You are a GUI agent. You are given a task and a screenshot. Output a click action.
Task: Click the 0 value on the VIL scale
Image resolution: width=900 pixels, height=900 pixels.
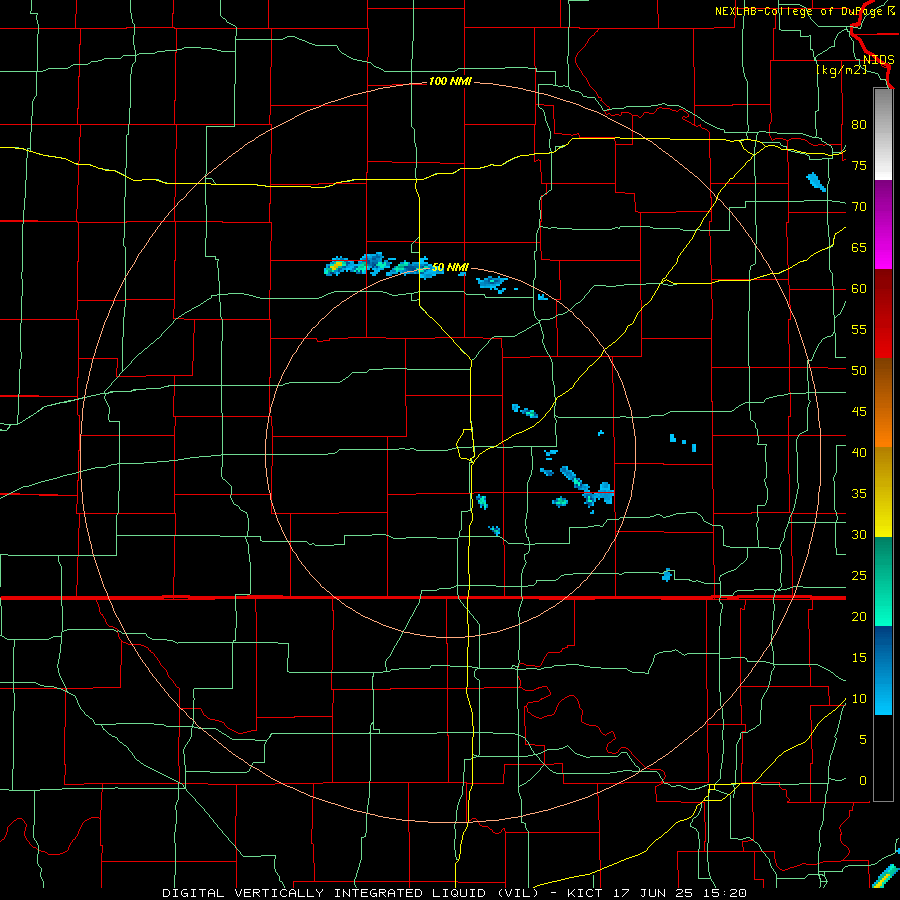(x=863, y=781)
